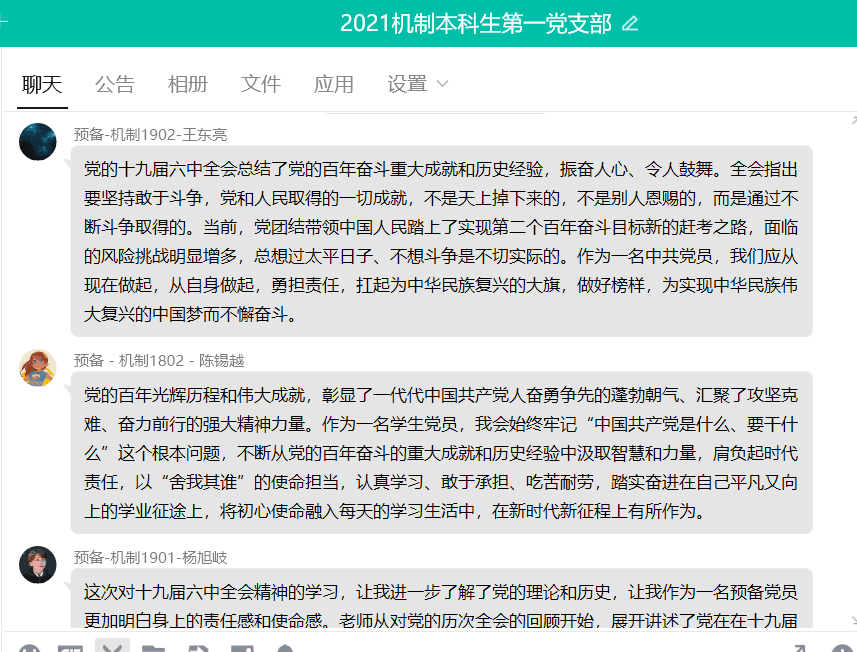The image size is (857, 652).
Task: Switch to the 文件 tab
Action: 260,85
